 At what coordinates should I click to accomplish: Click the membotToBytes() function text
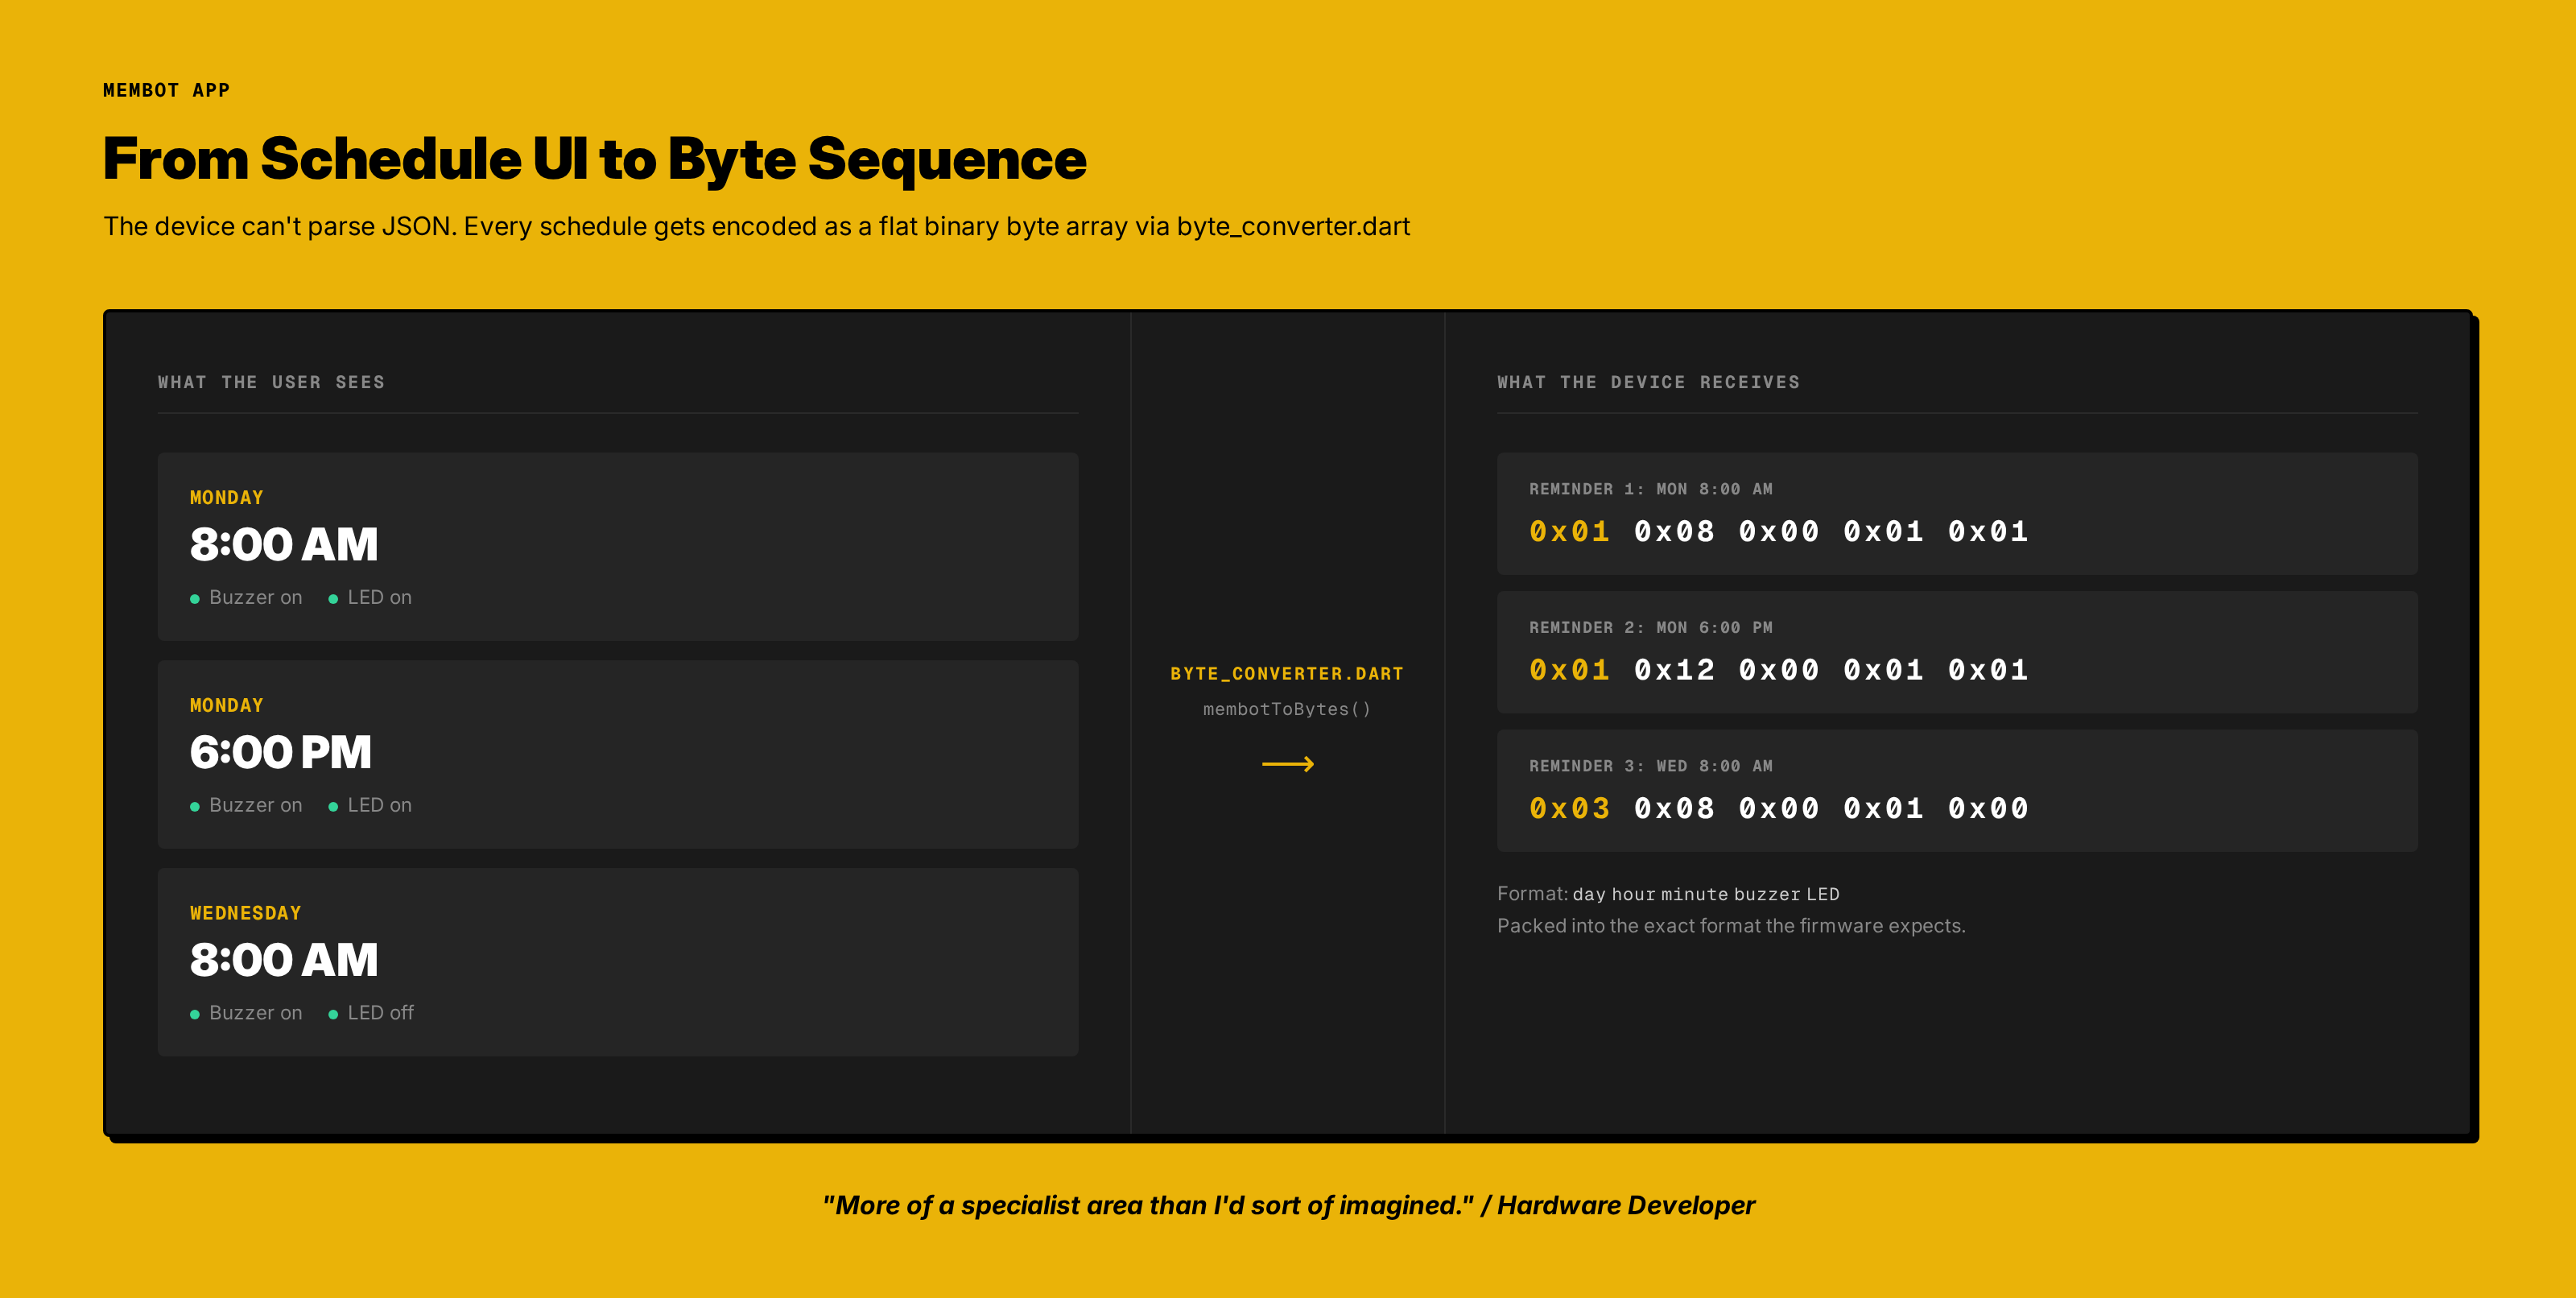1287,709
